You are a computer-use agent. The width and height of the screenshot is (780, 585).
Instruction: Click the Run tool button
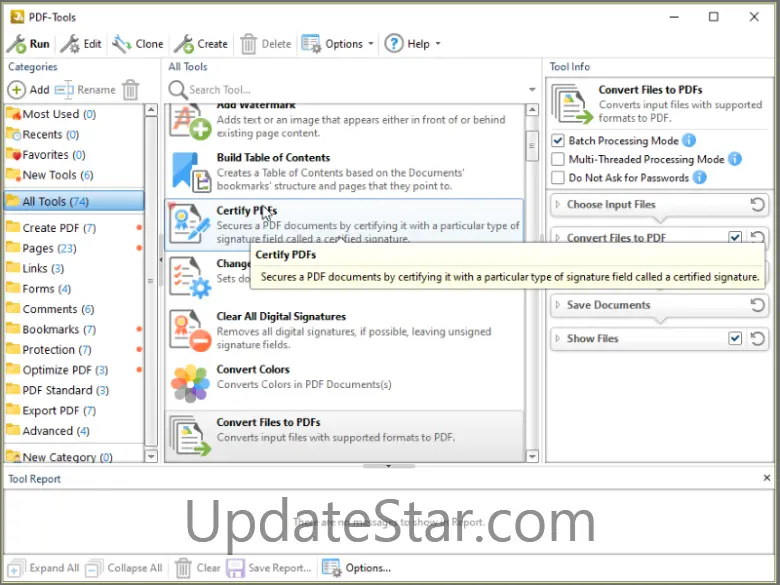click(x=28, y=44)
